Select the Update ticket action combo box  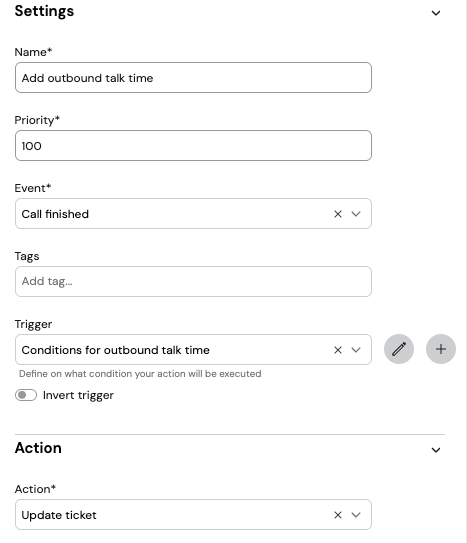(194, 515)
